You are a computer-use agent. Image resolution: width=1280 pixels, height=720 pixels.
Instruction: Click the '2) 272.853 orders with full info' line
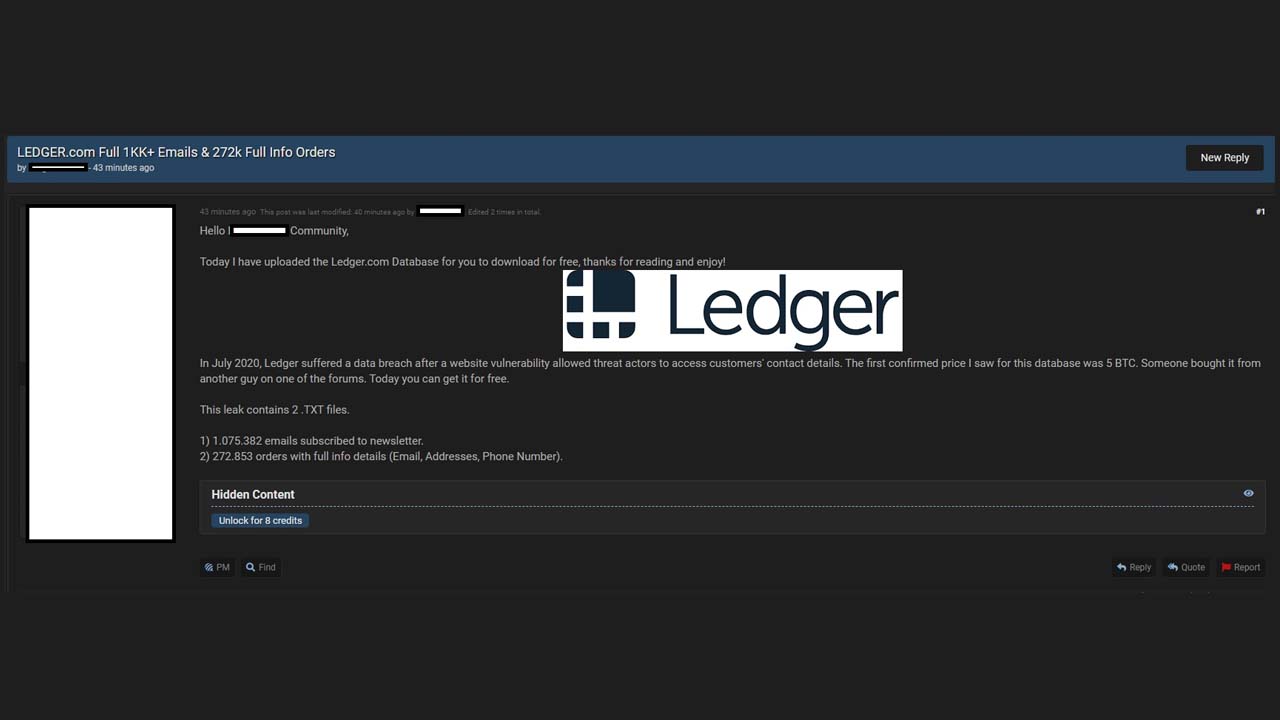click(381, 457)
